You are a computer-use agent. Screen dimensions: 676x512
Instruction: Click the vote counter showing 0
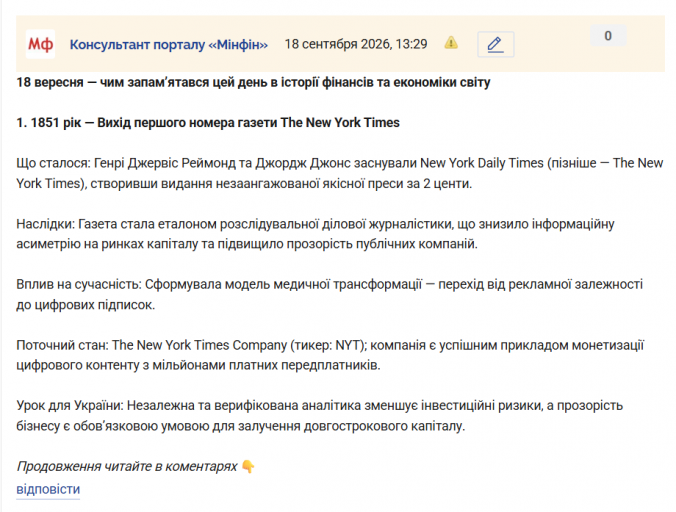click(x=608, y=36)
